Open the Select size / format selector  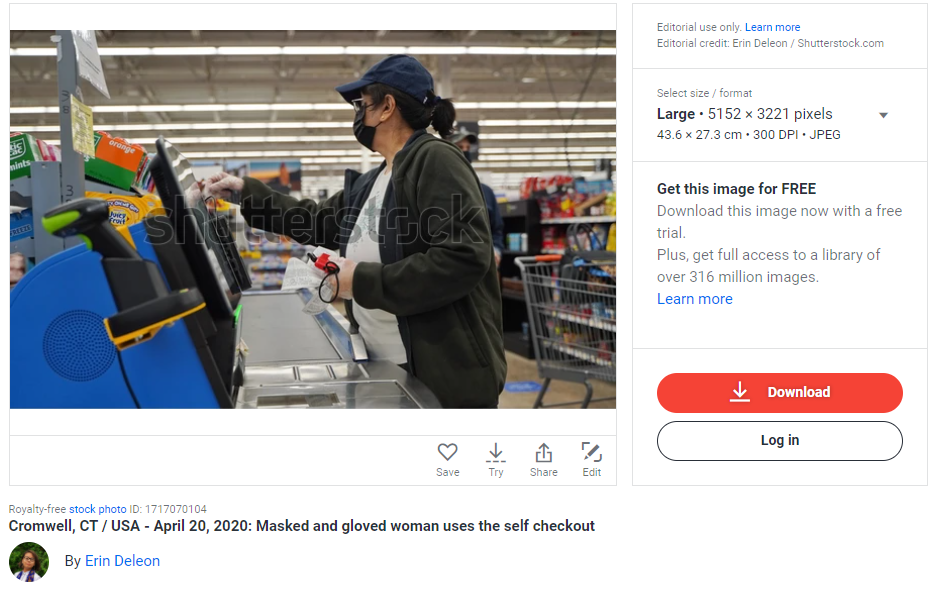pyautogui.click(x=772, y=115)
